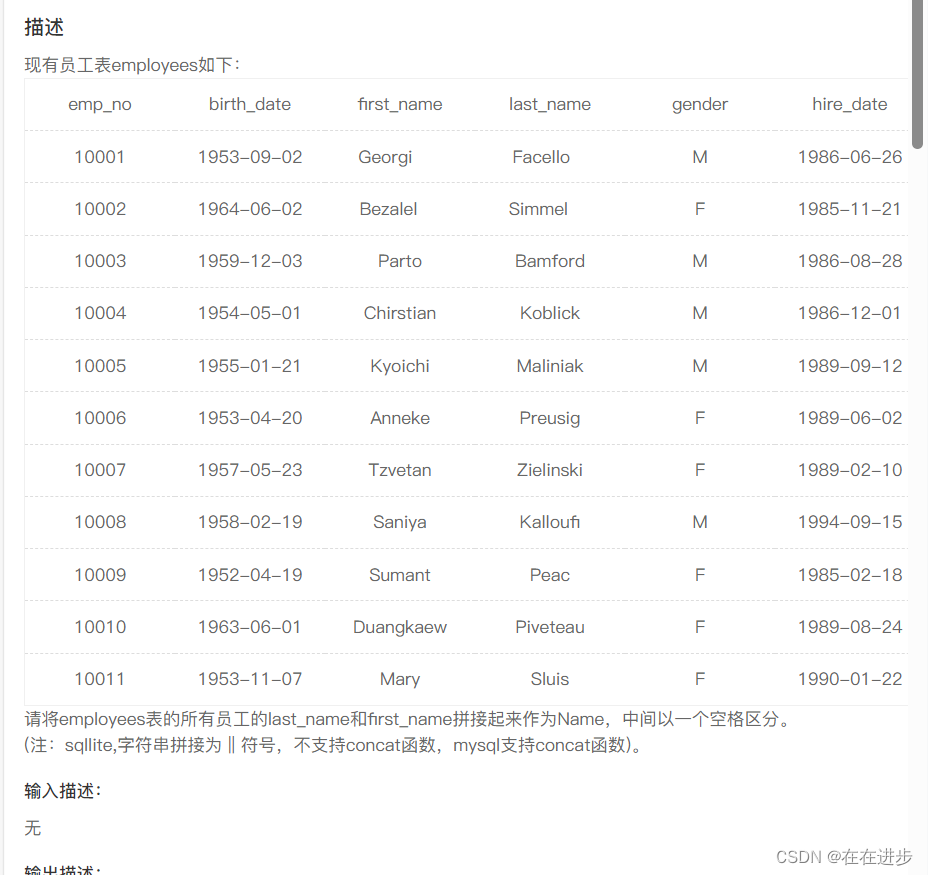Click the last_name column header
This screenshot has width=928, height=875.
549,104
